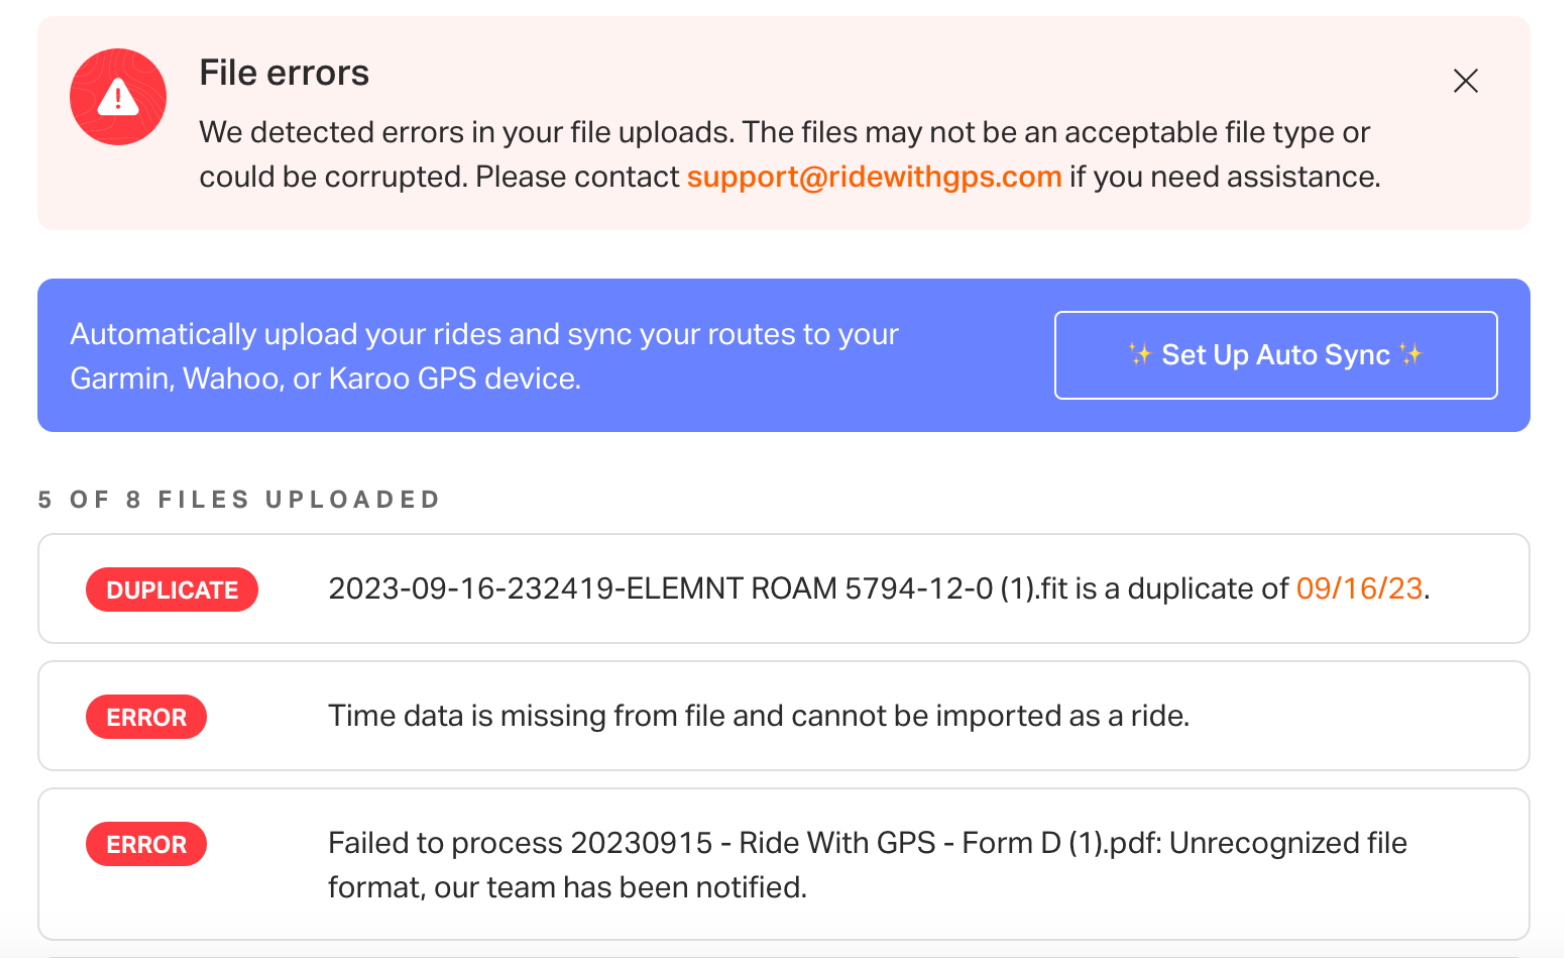1564x958 pixels.
Task: Click the File errors heading
Action: pos(284,73)
